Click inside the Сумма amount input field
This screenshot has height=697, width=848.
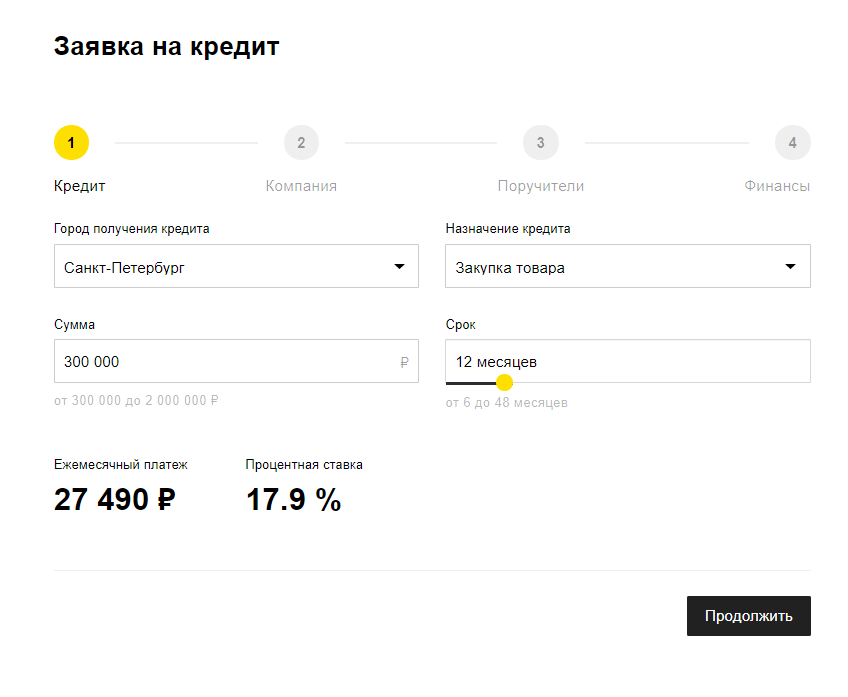200,361
